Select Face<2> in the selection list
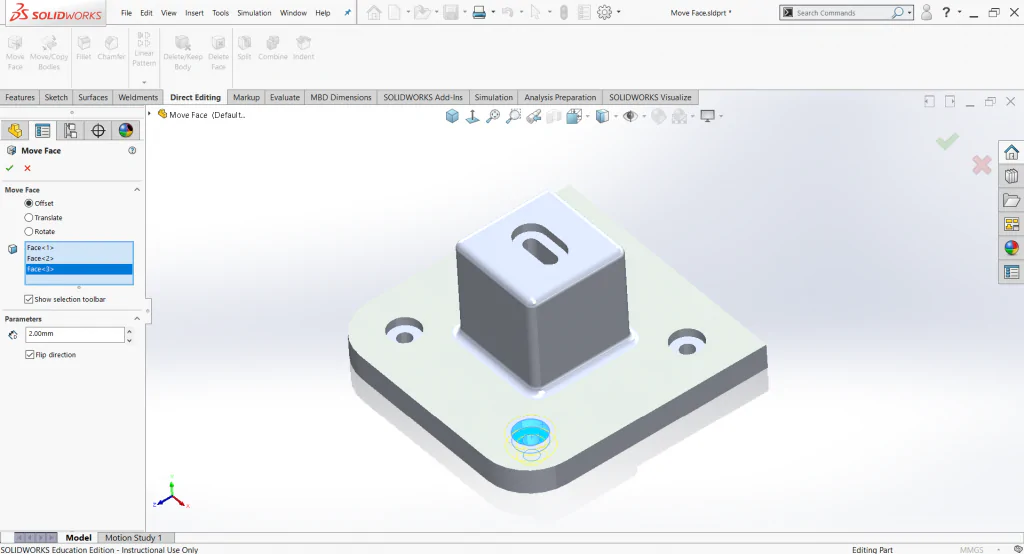The height and width of the screenshot is (554, 1024). click(79, 258)
